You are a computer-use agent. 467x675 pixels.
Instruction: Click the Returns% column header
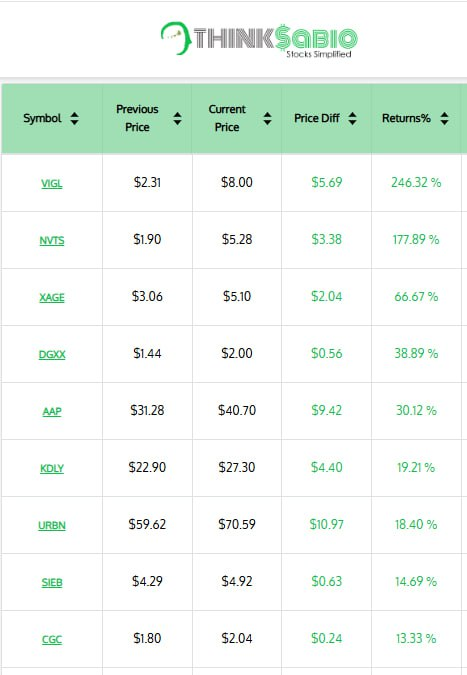click(x=406, y=118)
